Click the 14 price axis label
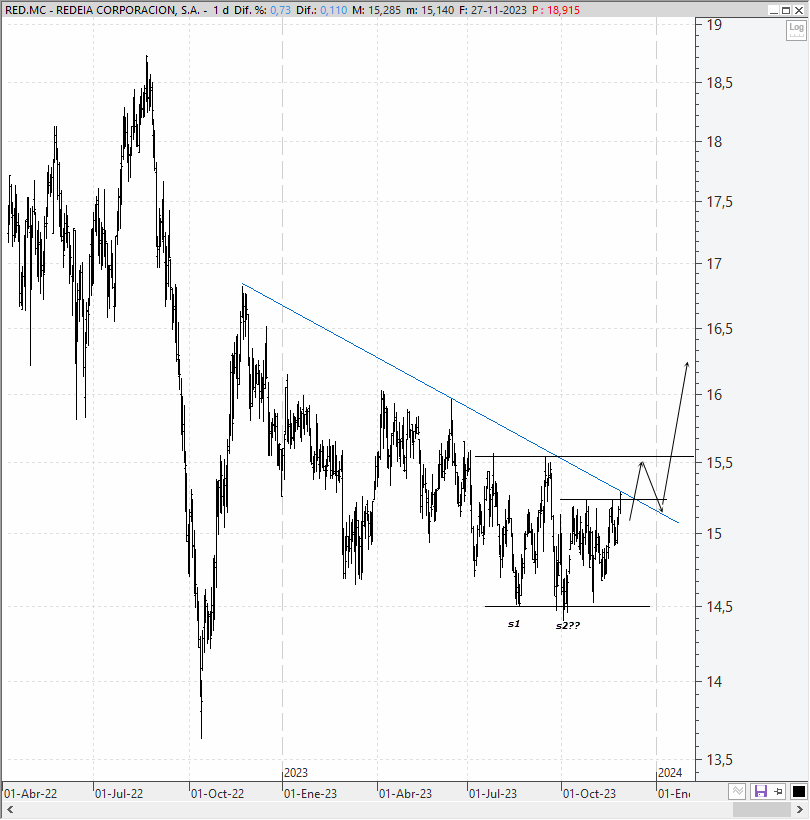Viewport: 810px width, 820px height. pyautogui.click(x=714, y=681)
